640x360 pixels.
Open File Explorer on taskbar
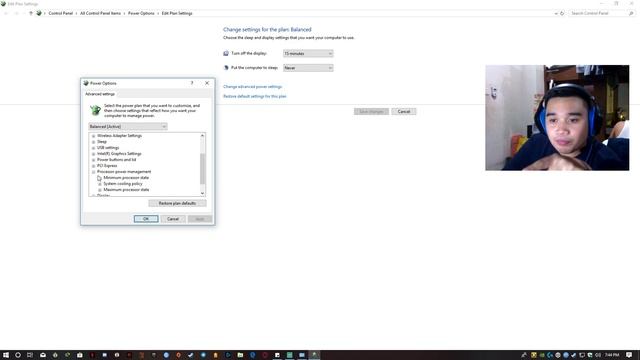[240, 355]
